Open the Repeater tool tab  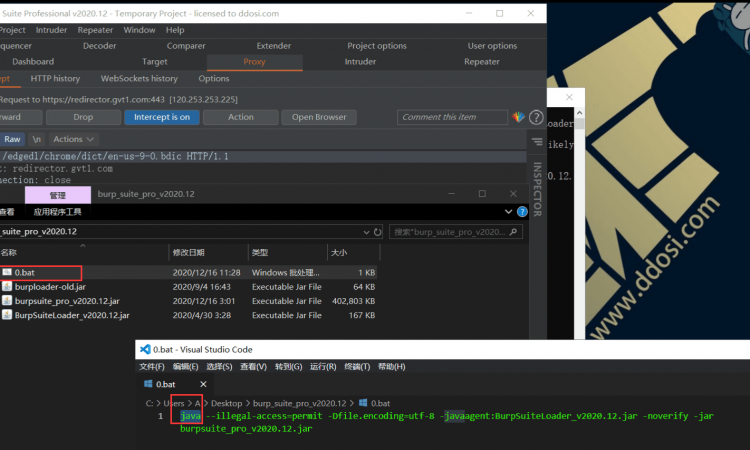point(482,62)
